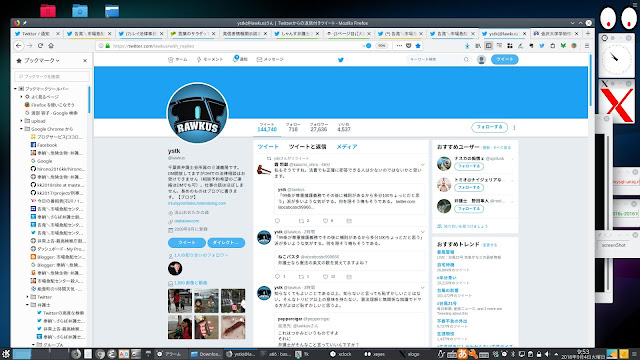Screen dimensions: 640x360
Task: Open the 1,890 photos and videos link
Action: pyautogui.click(x=191, y=283)
